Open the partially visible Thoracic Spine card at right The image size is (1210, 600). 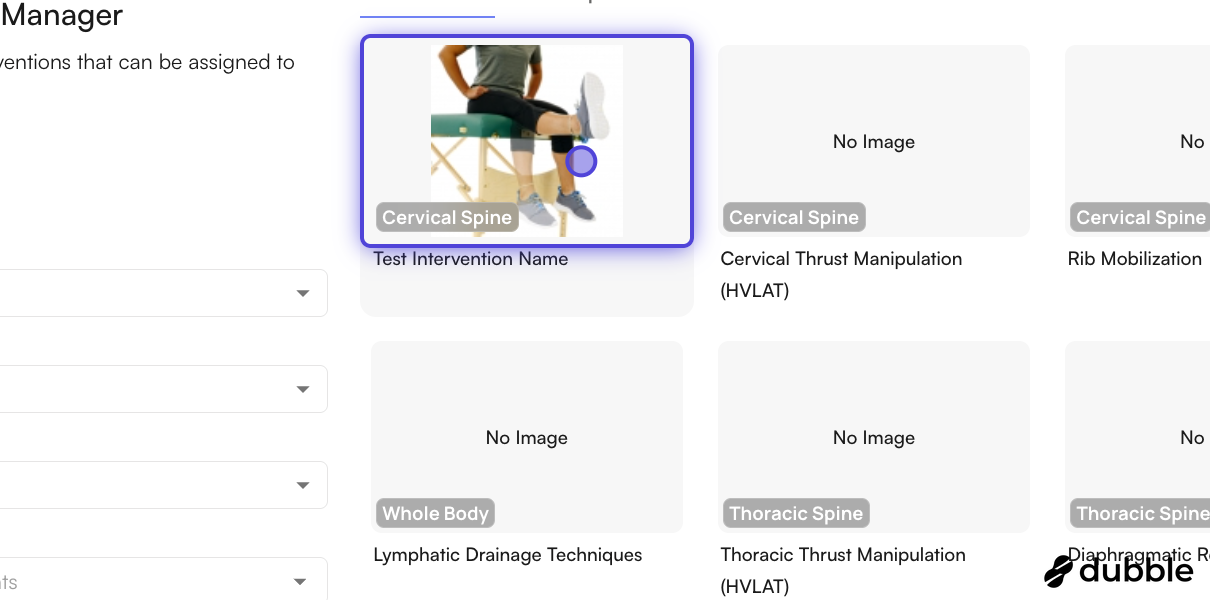tap(1138, 437)
